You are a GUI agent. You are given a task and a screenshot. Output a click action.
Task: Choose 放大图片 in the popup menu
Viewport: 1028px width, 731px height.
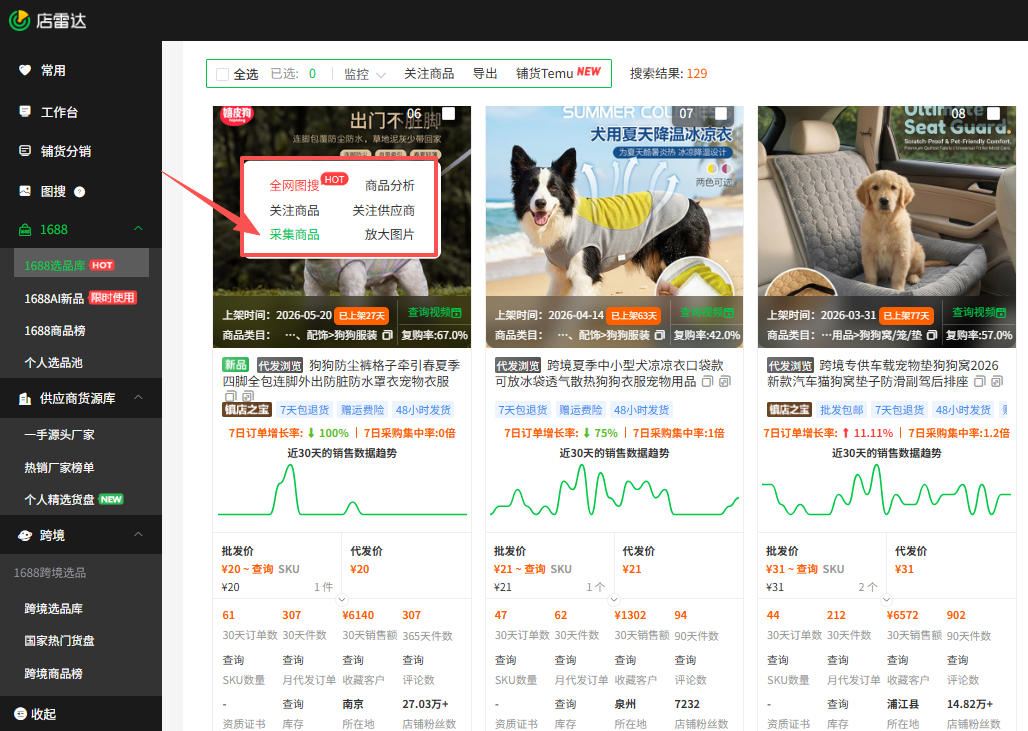click(x=389, y=234)
